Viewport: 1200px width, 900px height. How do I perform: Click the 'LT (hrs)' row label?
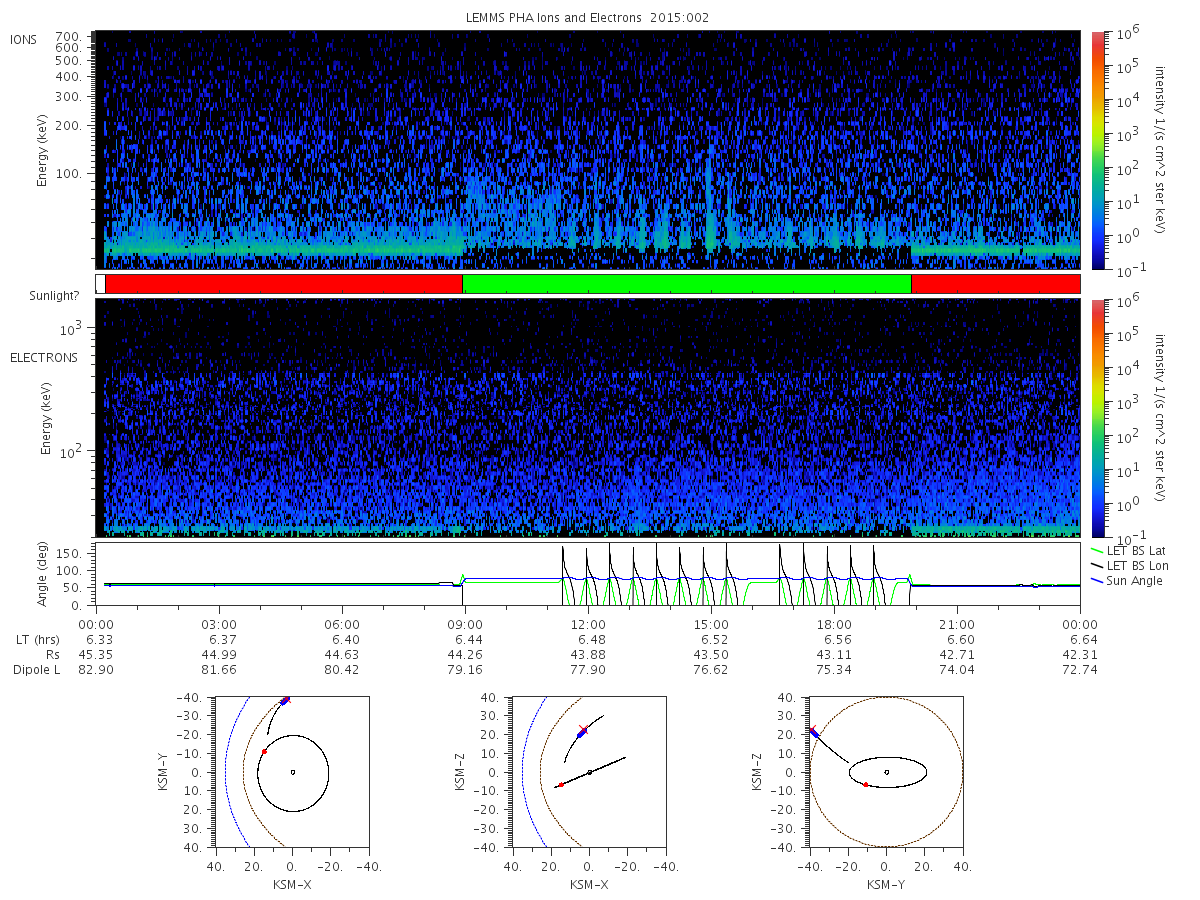coord(37,640)
